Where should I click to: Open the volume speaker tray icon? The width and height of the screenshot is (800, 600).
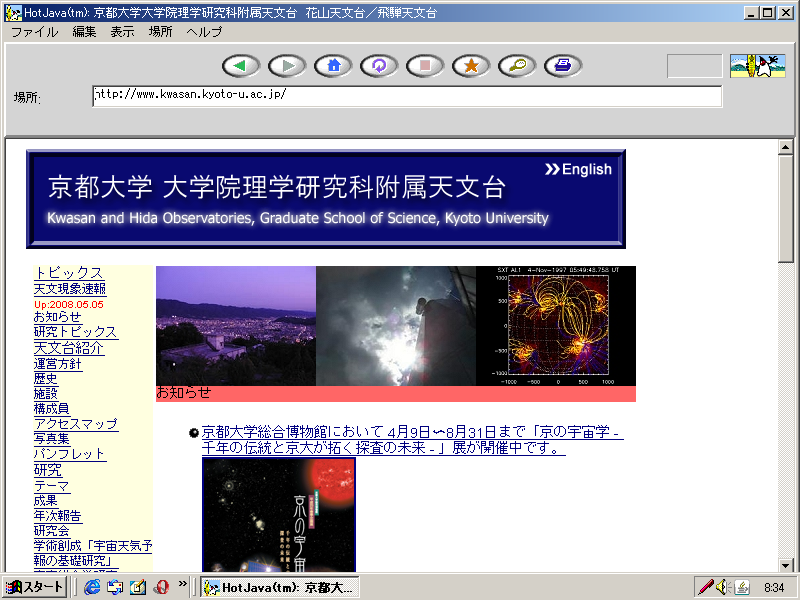(x=723, y=587)
